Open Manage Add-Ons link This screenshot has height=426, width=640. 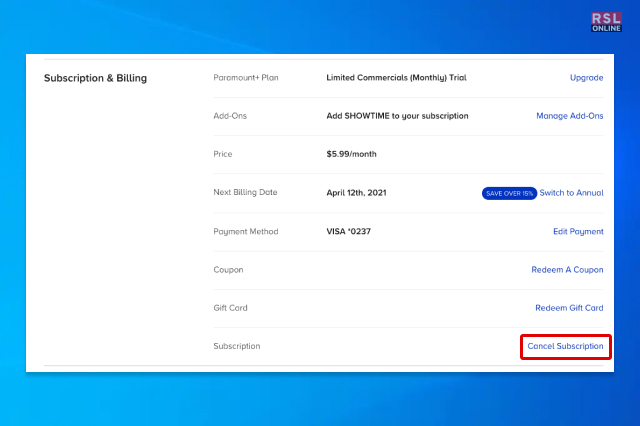569,116
